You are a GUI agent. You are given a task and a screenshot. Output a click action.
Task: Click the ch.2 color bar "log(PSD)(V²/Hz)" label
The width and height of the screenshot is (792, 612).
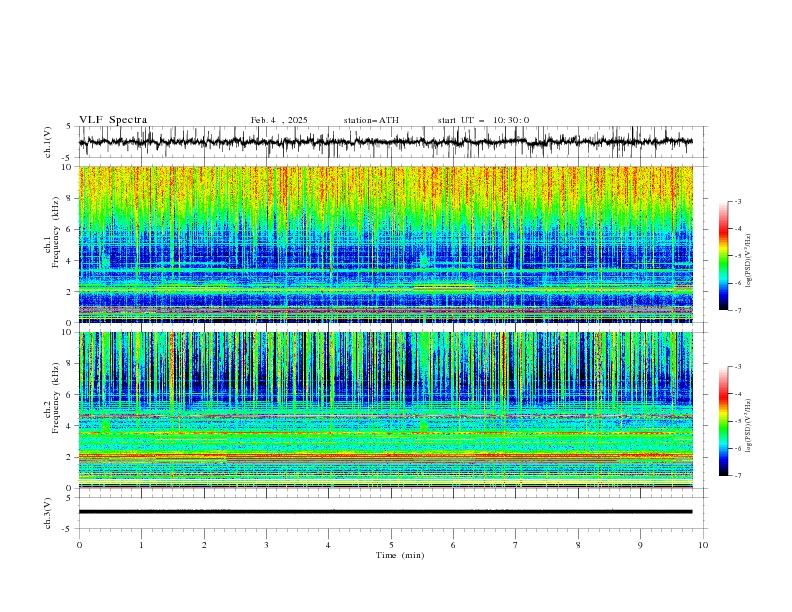point(749,426)
